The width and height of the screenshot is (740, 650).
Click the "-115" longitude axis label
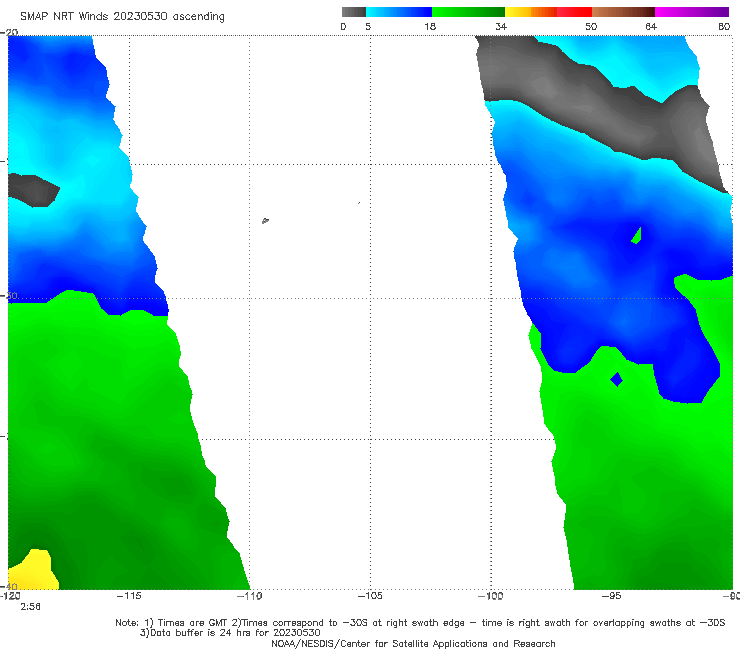coord(129,596)
